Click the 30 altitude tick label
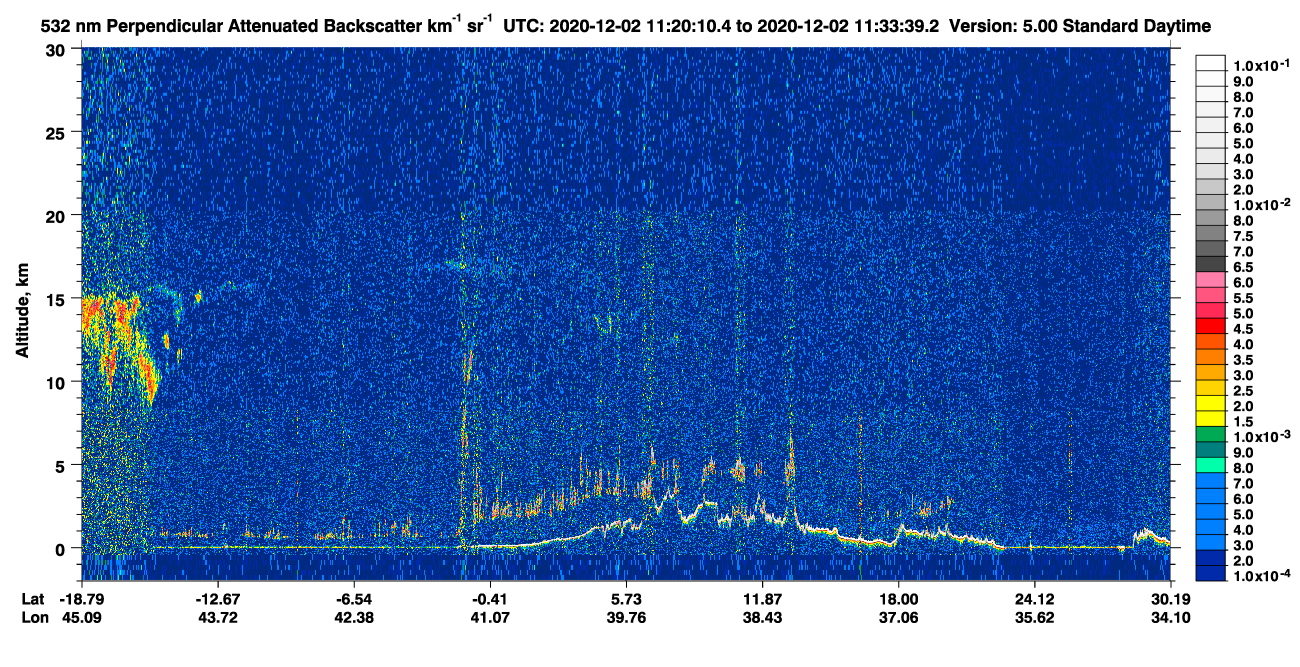 click(58, 49)
